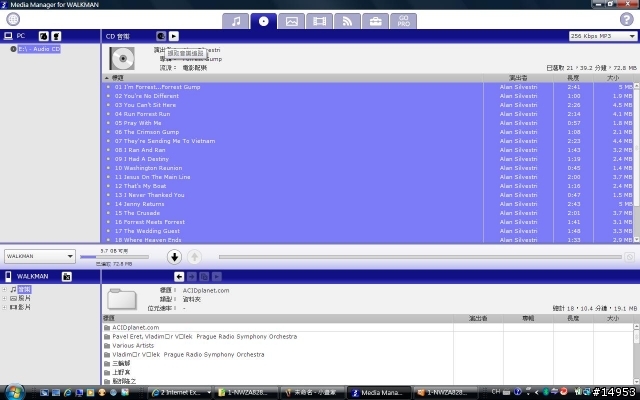640x400 pixels.
Task: Select track 07 They're Sending Me To Vietnam
Action: click(x=368, y=141)
